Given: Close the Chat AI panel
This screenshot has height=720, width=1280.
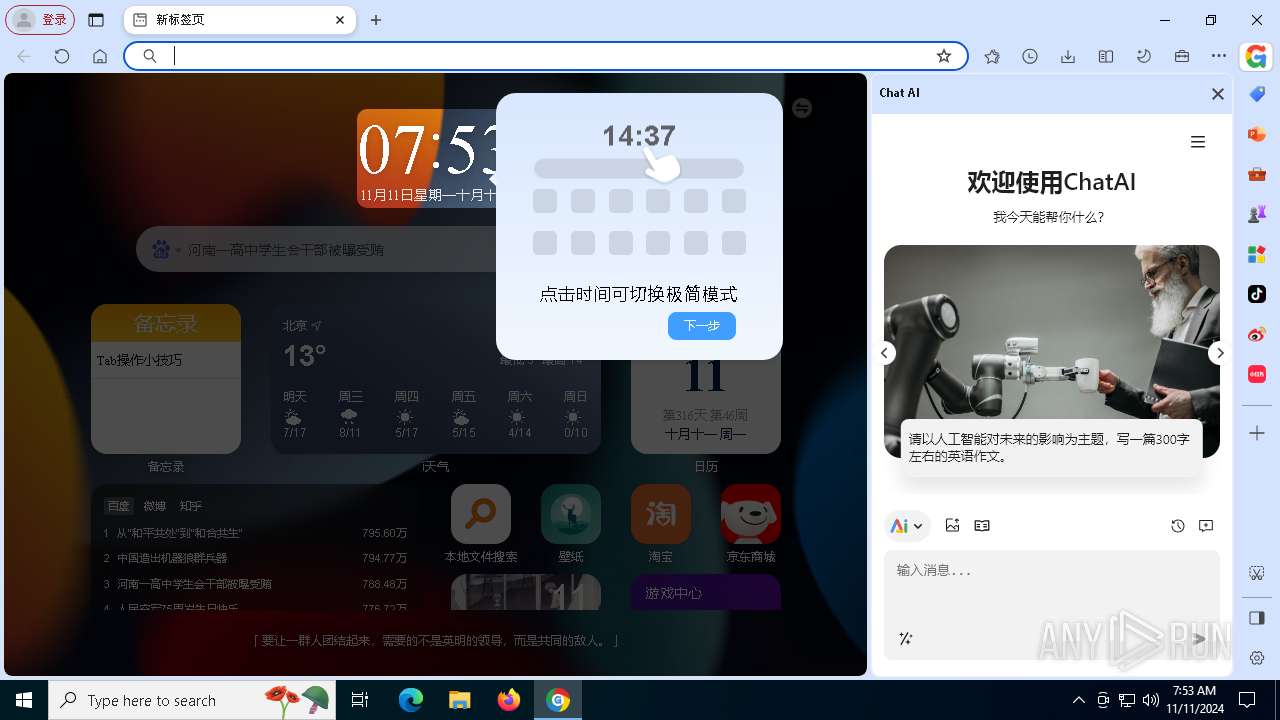Looking at the screenshot, I should (1217, 94).
